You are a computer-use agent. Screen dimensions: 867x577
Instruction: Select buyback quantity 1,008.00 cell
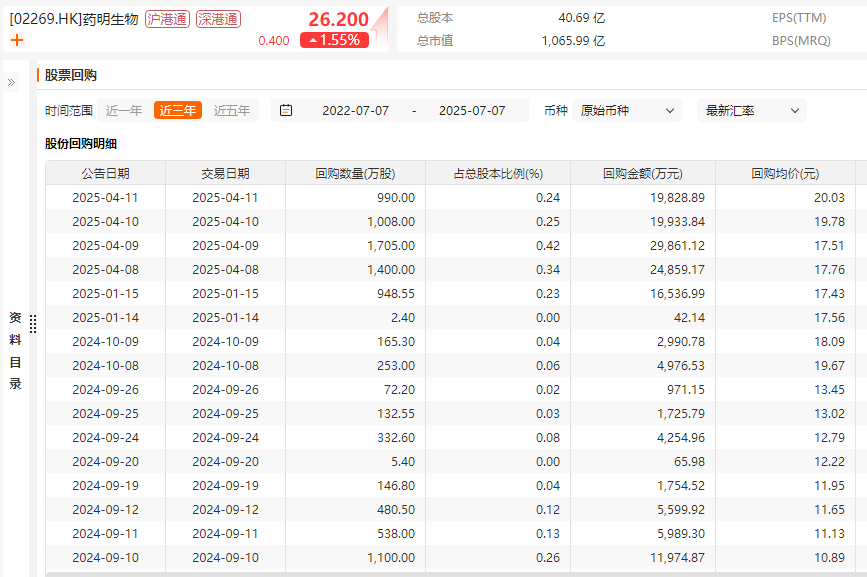tap(356, 222)
